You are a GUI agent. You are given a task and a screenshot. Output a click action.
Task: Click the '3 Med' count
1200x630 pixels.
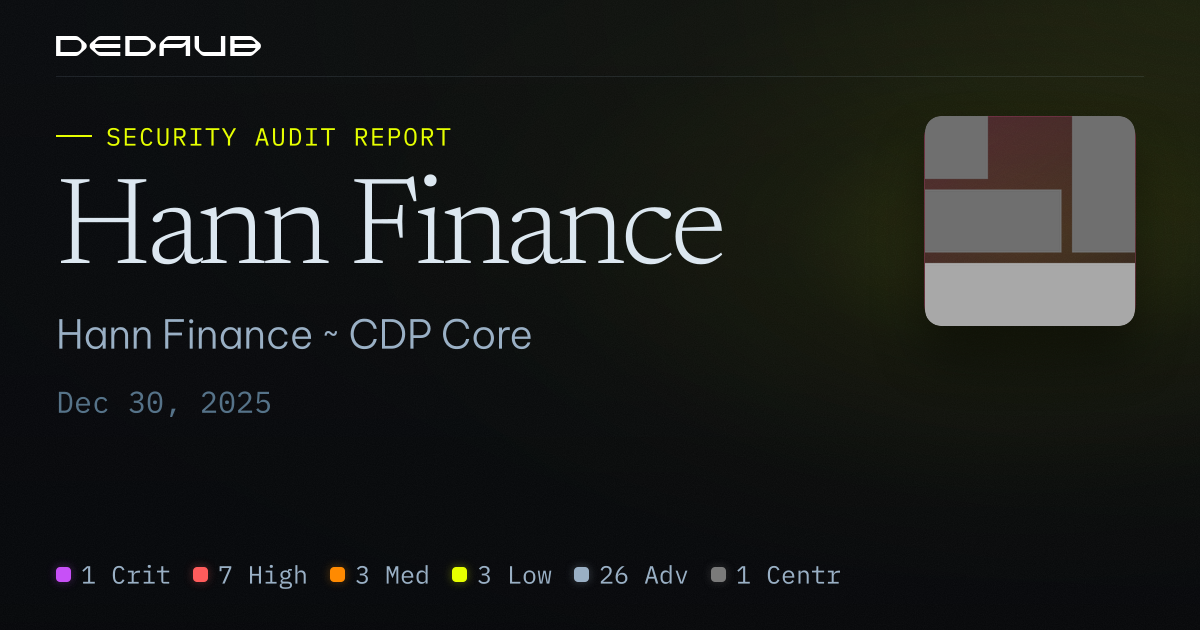click(392, 575)
